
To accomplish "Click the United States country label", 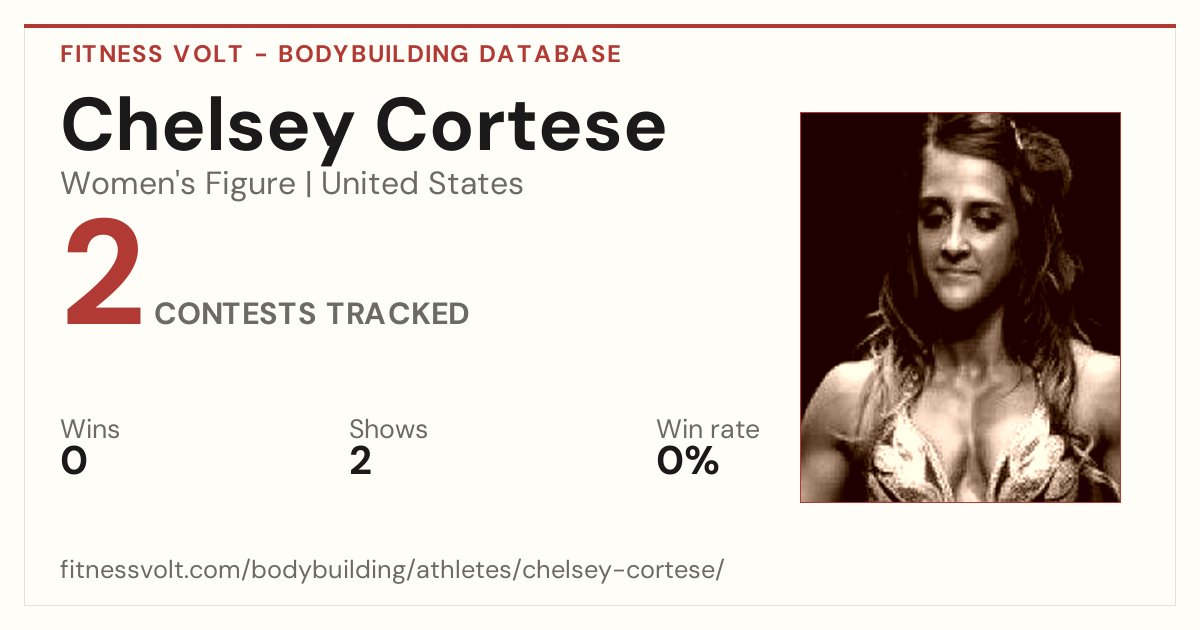I will coord(422,184).
